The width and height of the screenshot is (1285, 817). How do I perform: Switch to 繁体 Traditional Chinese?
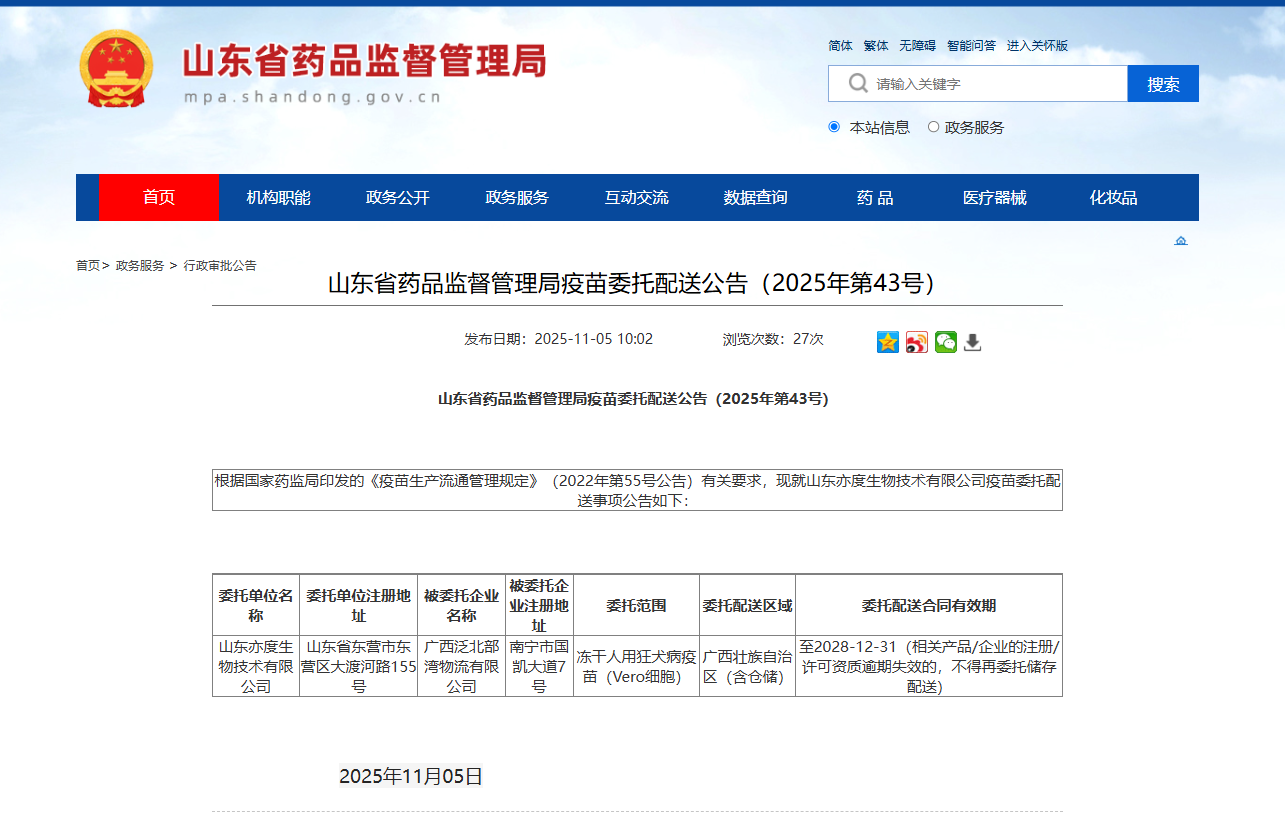[x=876, y=46]
